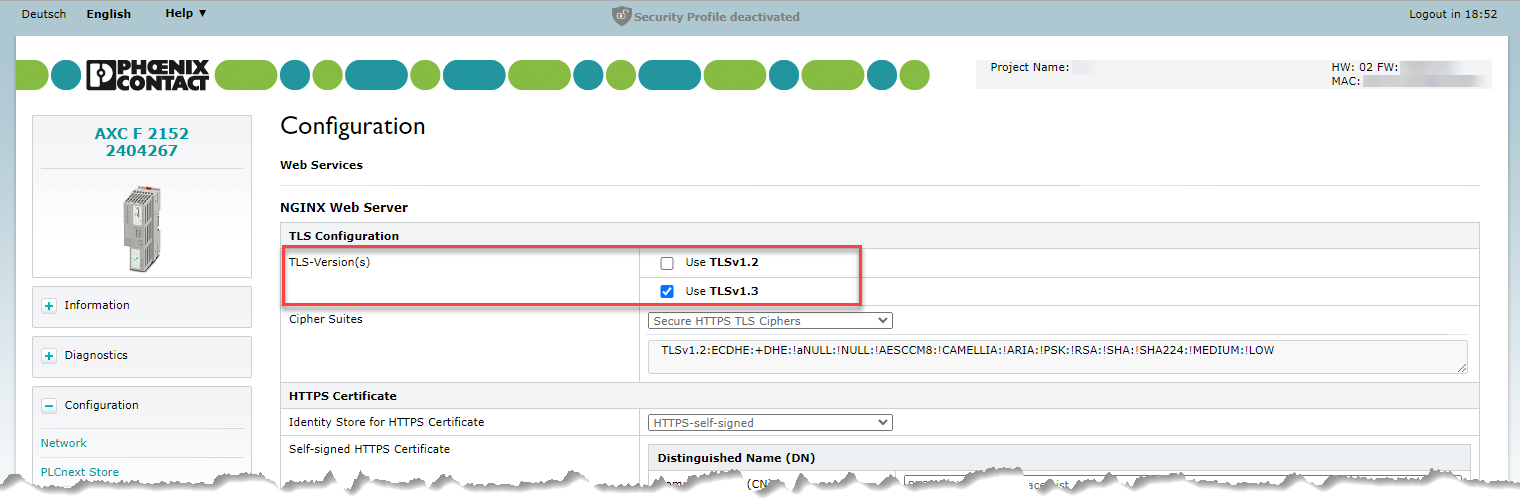Click the 2404267 article number

pos(142,151)
